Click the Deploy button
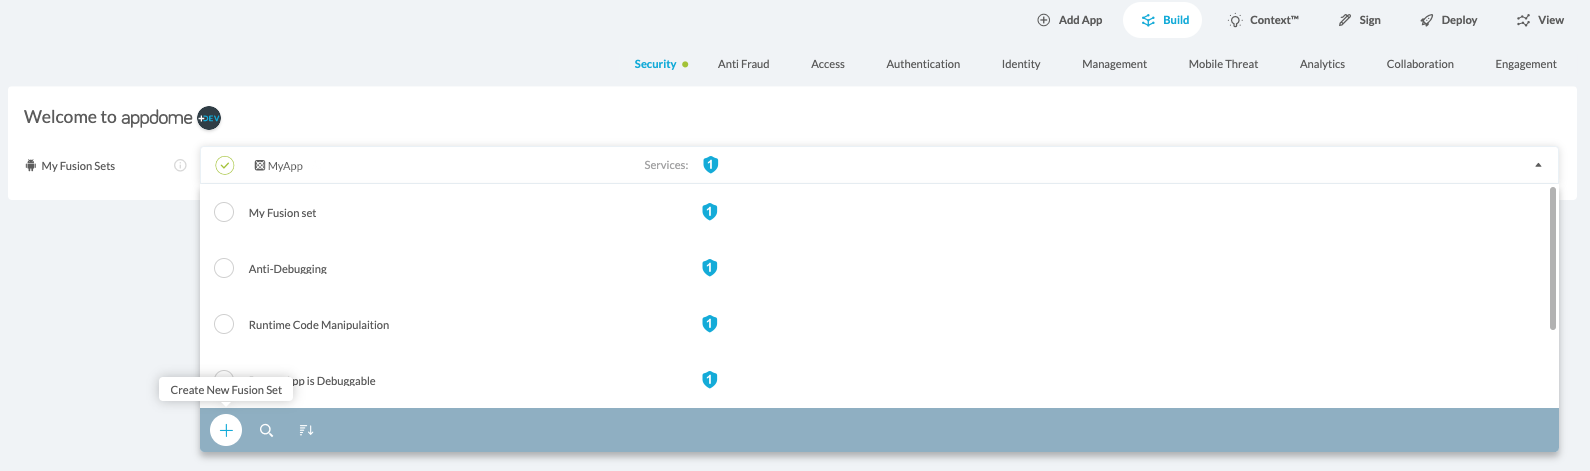The height and width of the screenshot is (471, 1590). (x=1448, y=20)
